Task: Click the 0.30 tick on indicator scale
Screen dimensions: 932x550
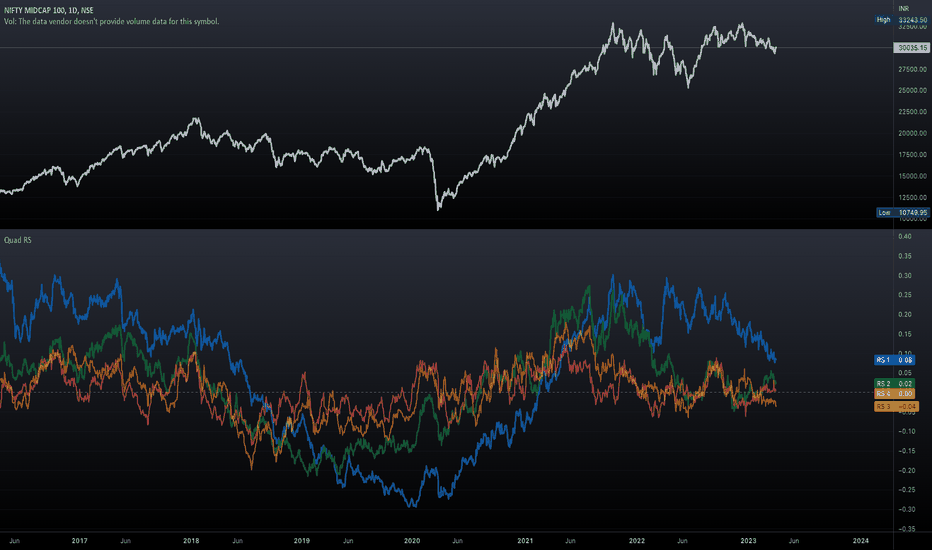Action: [x=905, y=276]
